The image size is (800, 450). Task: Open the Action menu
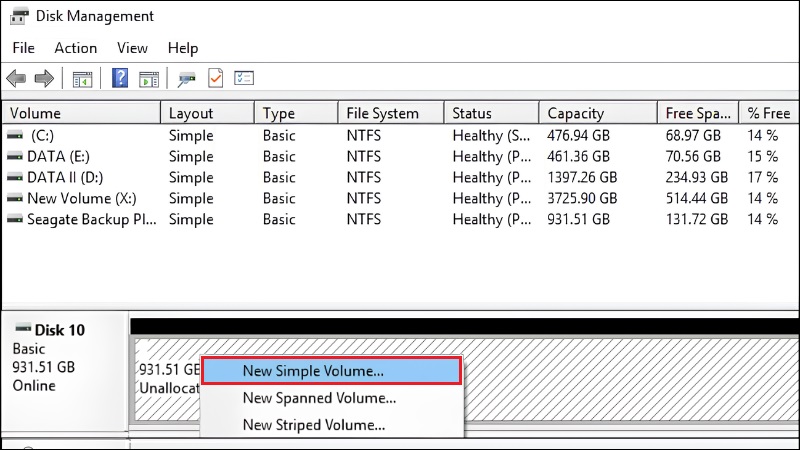tap(76, 48)
